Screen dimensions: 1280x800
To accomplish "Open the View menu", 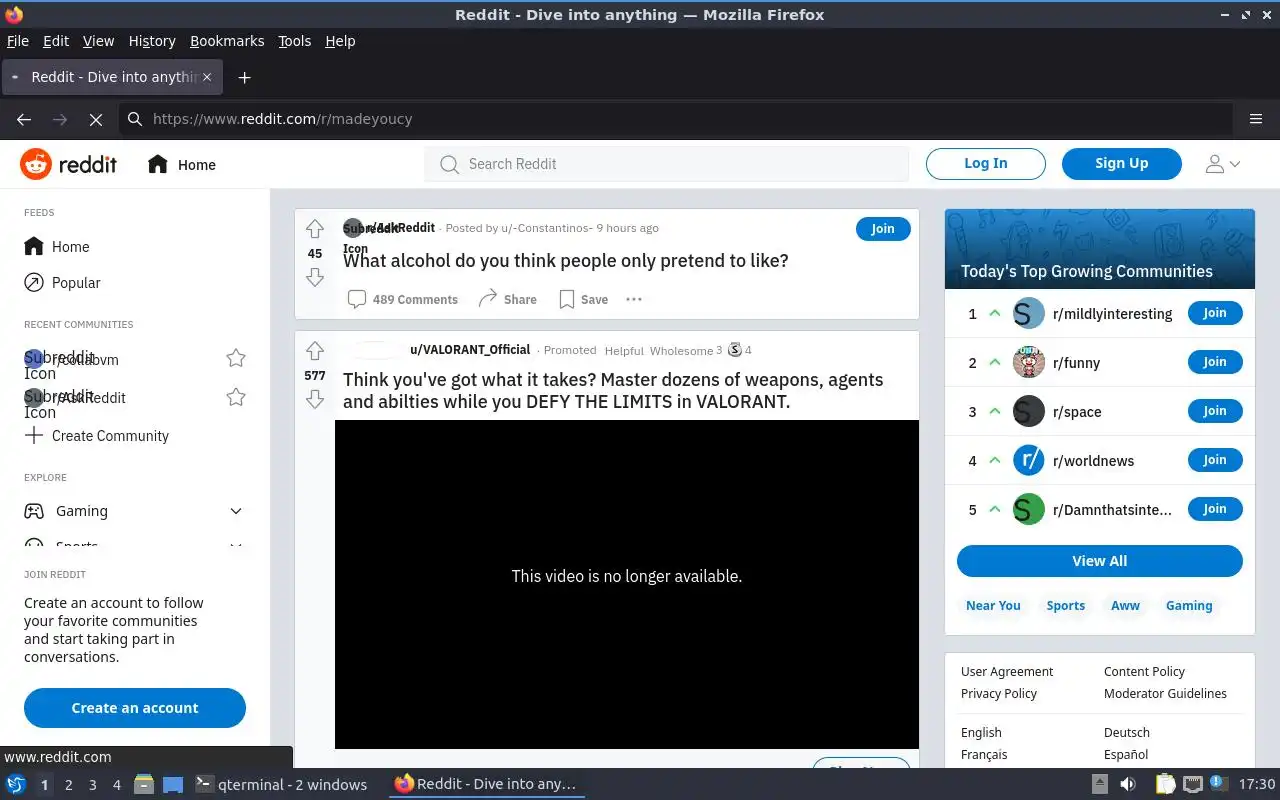I will (98, 41).
